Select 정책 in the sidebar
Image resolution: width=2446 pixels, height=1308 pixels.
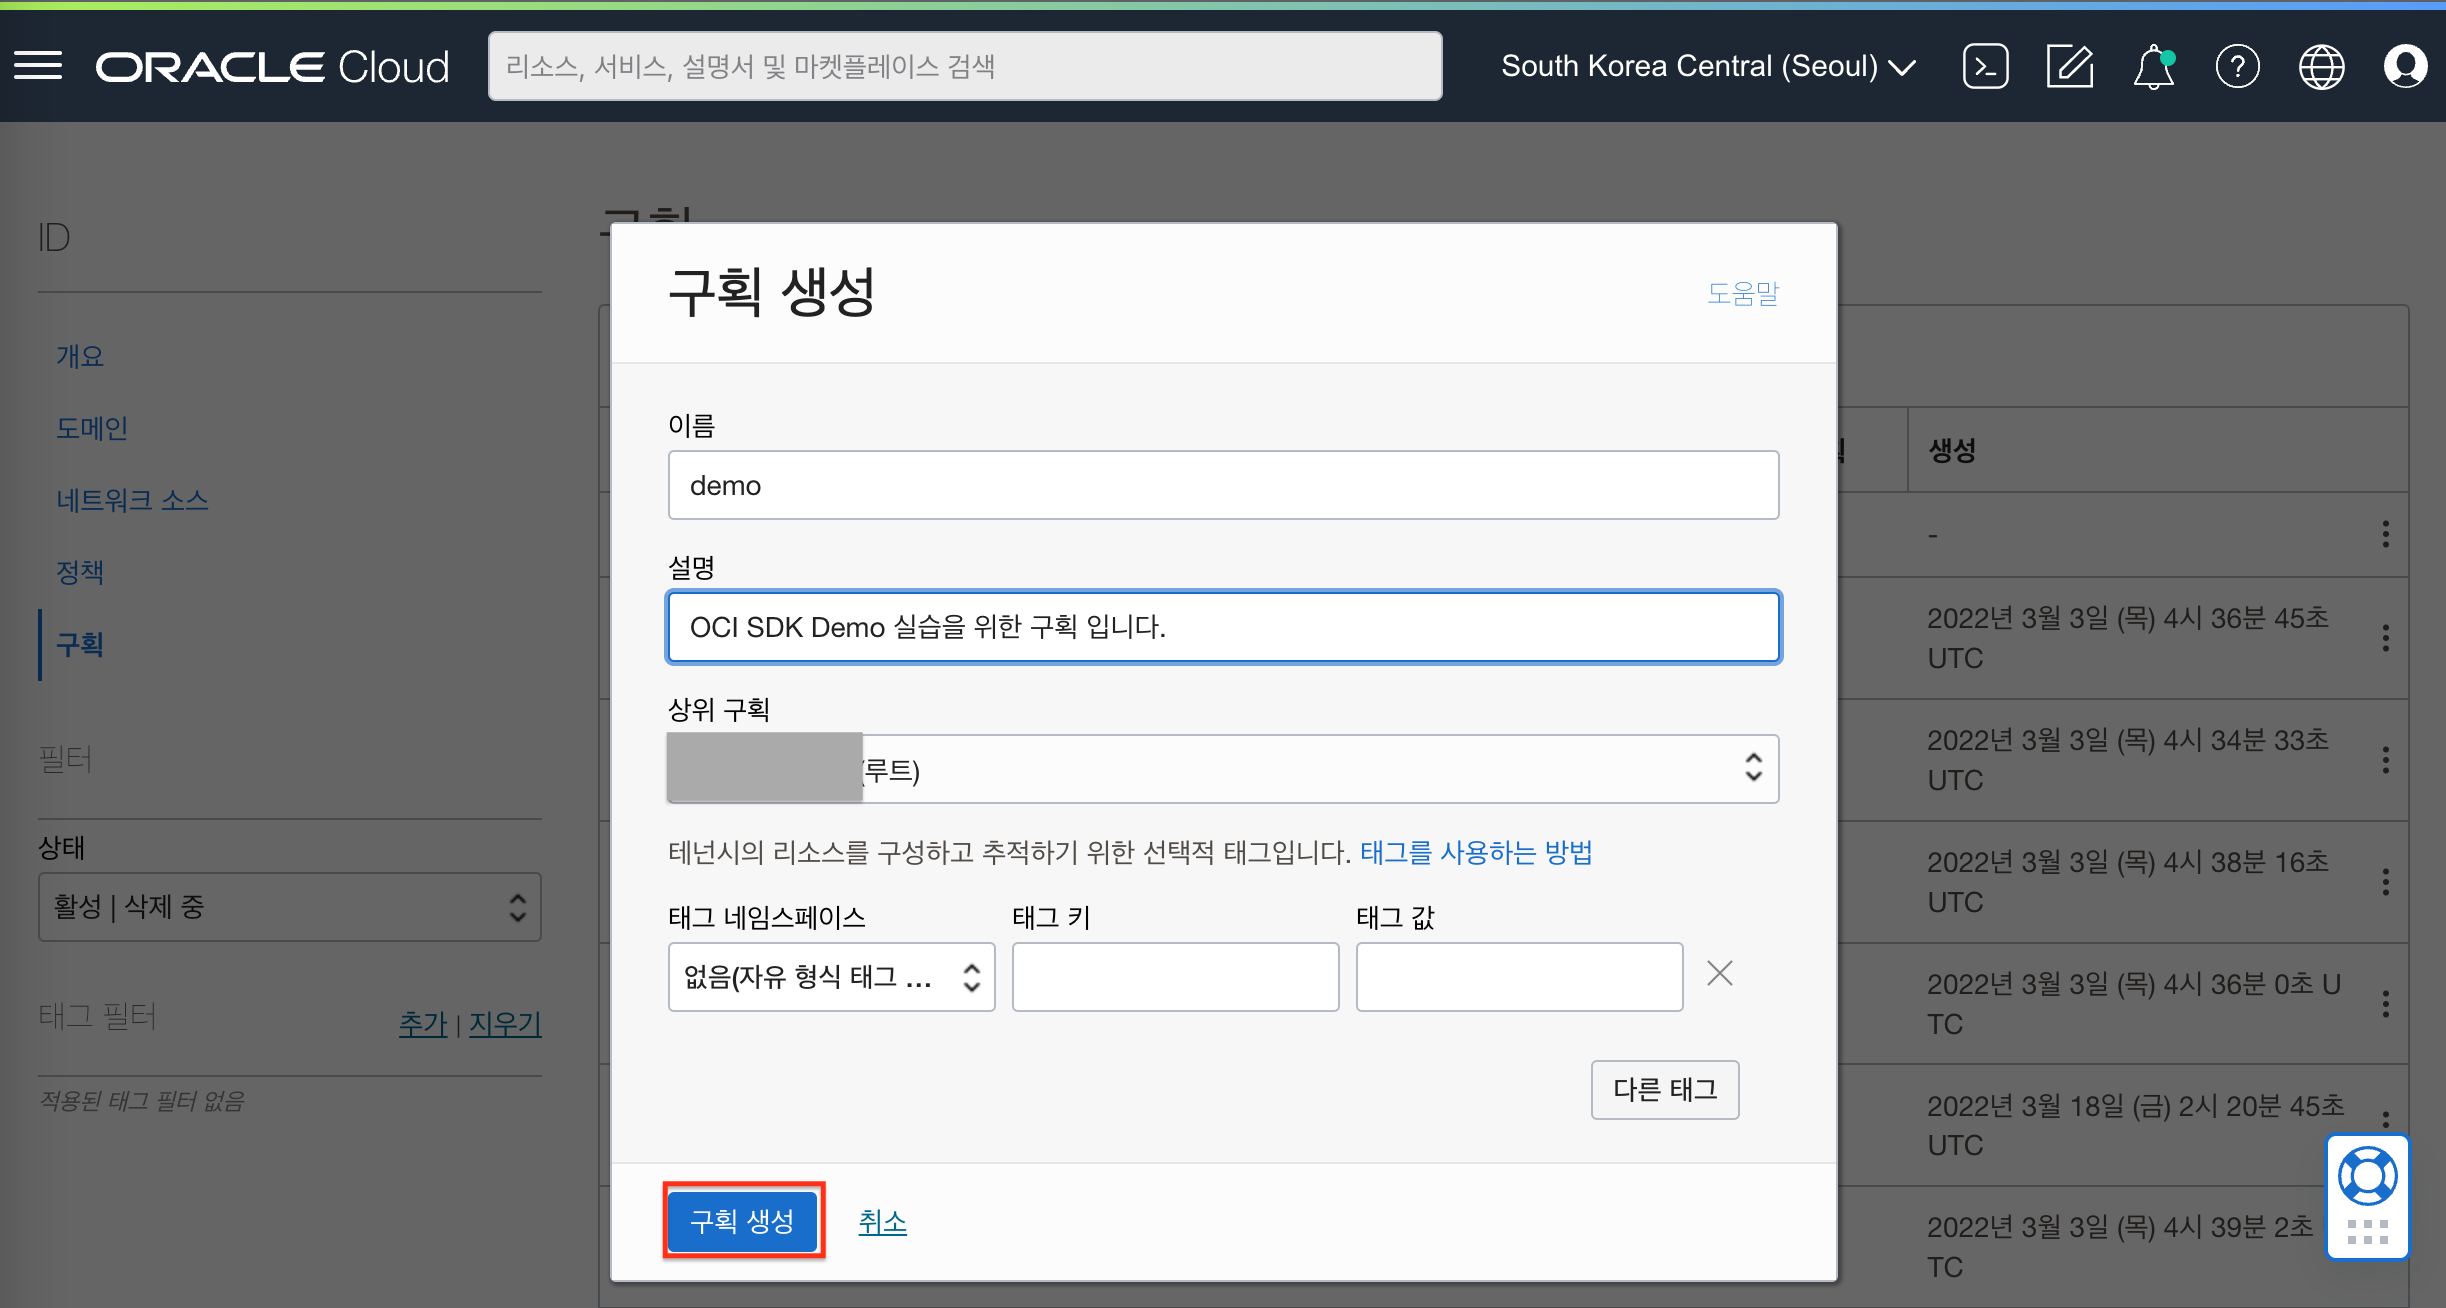click(80, 572)
